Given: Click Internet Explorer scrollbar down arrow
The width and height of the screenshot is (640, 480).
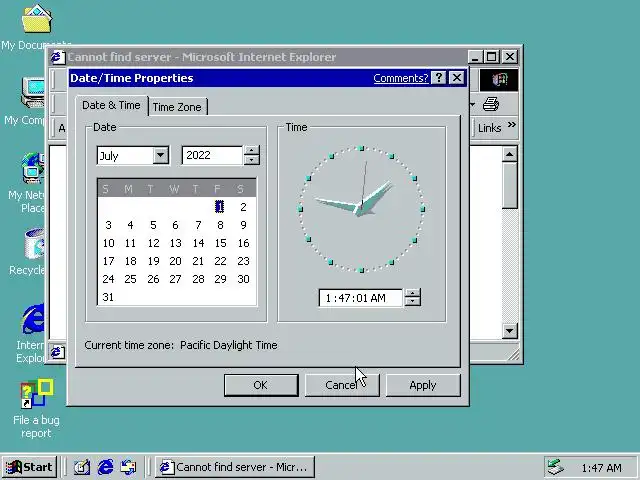Looking at the screenshot, I should point(509,331).
